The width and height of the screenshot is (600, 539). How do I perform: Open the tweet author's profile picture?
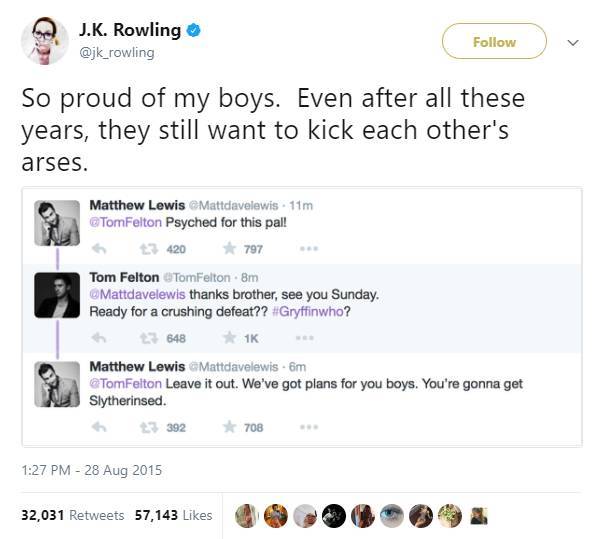44,41
